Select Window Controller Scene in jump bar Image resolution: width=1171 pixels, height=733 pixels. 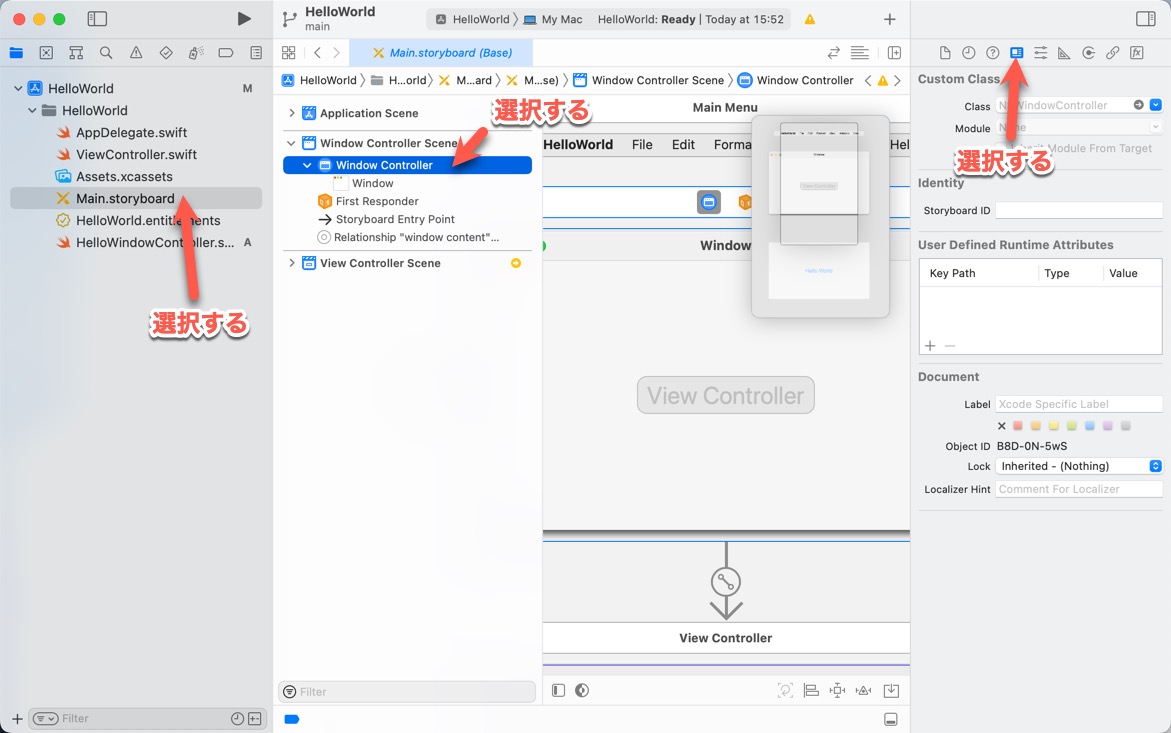[x=648, y=80]
